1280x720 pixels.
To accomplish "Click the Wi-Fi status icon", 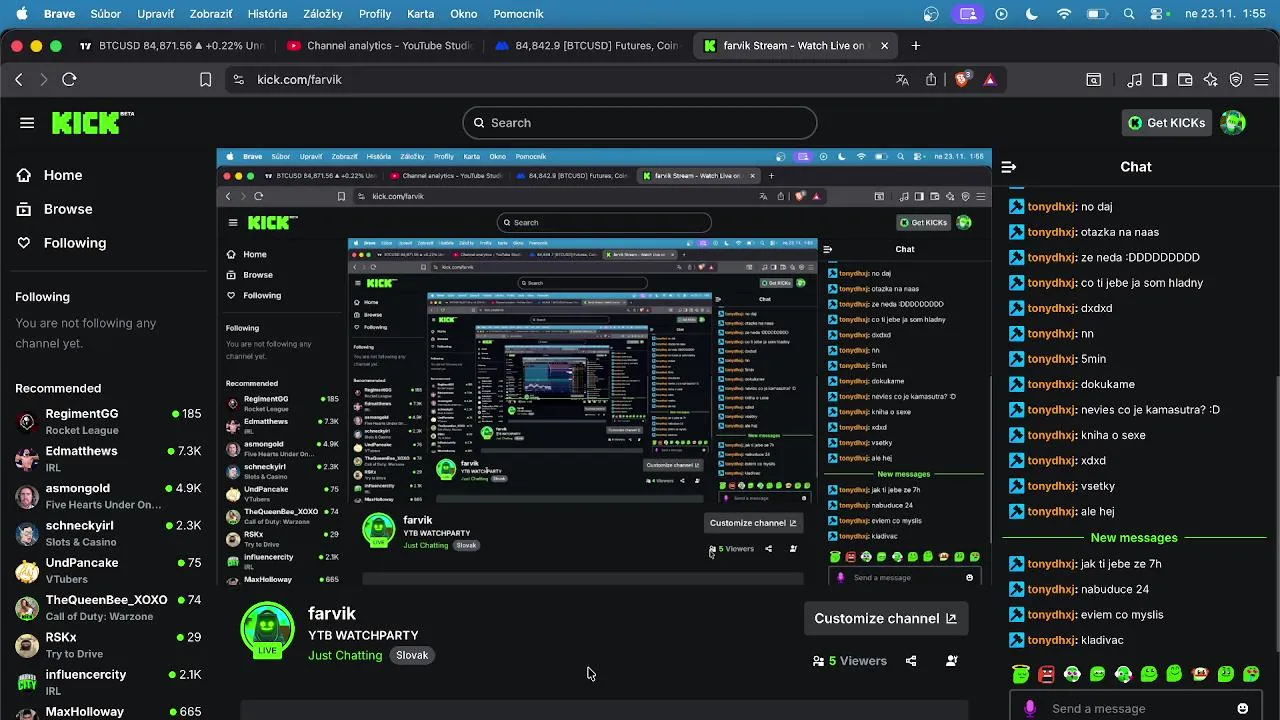I will click(x=1064, y=14).
